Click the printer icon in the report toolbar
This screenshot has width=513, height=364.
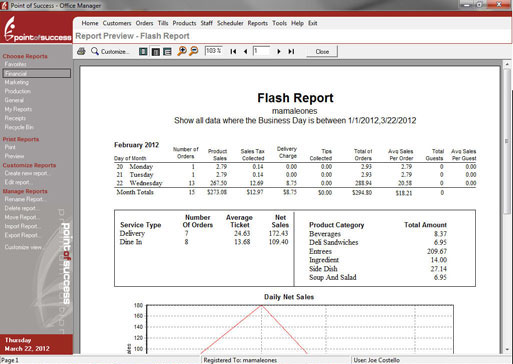point(81,51)
